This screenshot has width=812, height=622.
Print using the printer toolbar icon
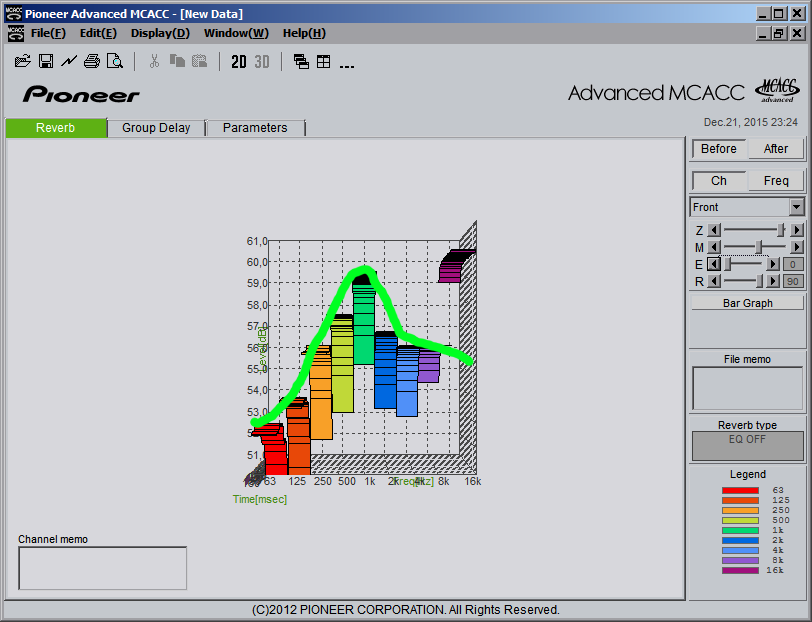click(x=92, y=61)
